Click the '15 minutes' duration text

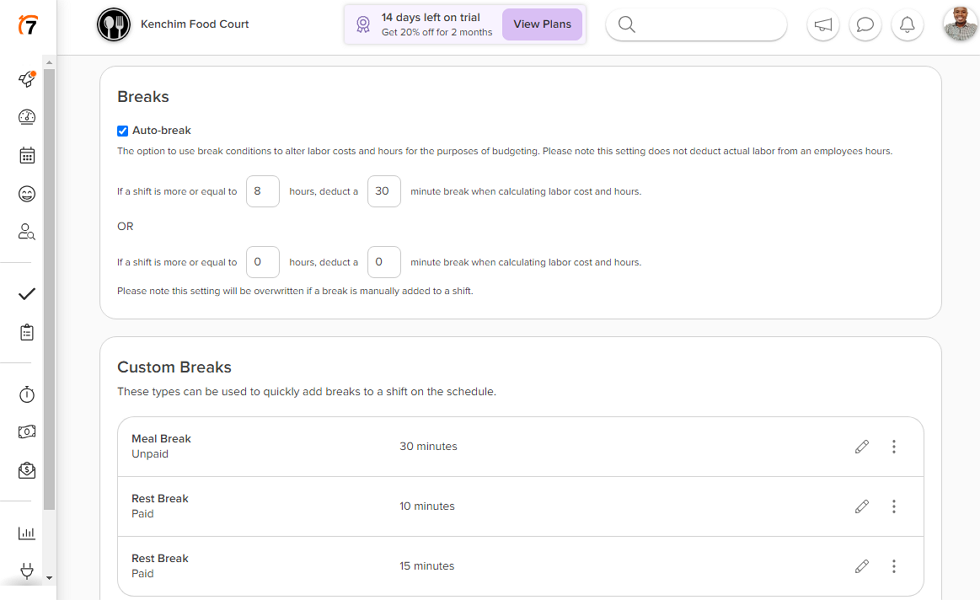click(x=427, y=566)
